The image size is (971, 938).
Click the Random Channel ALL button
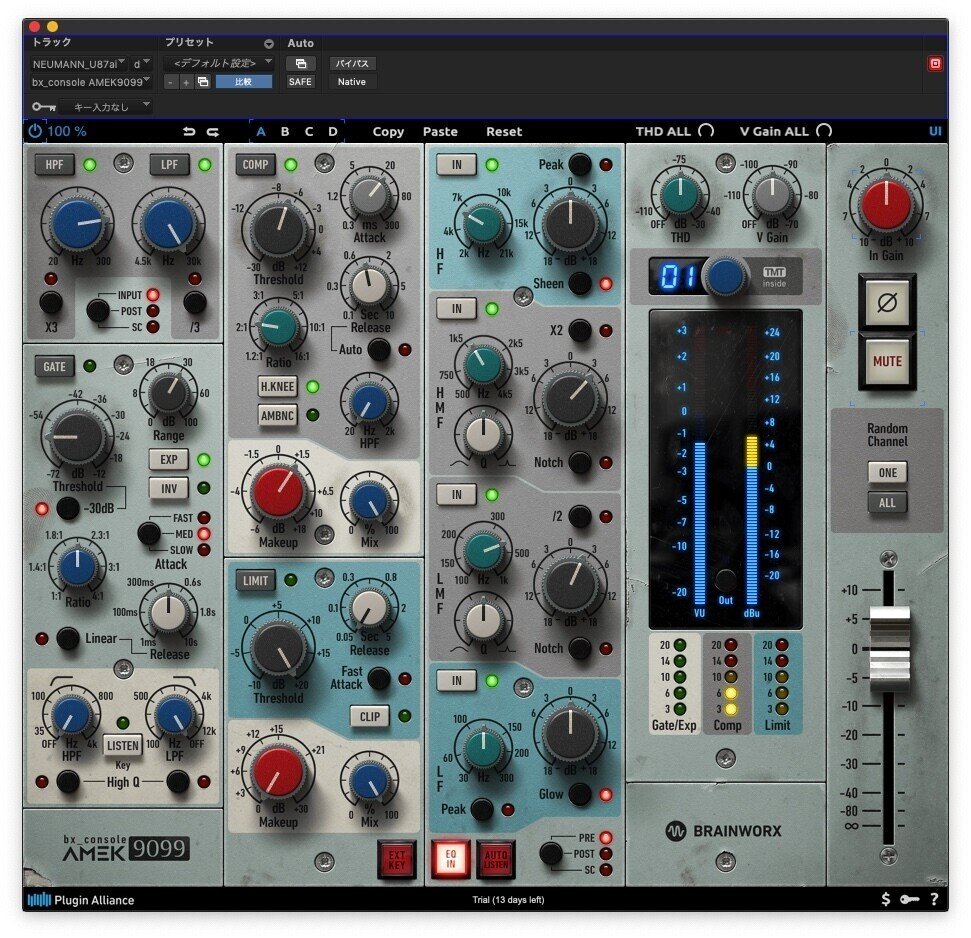coord(887,503)
